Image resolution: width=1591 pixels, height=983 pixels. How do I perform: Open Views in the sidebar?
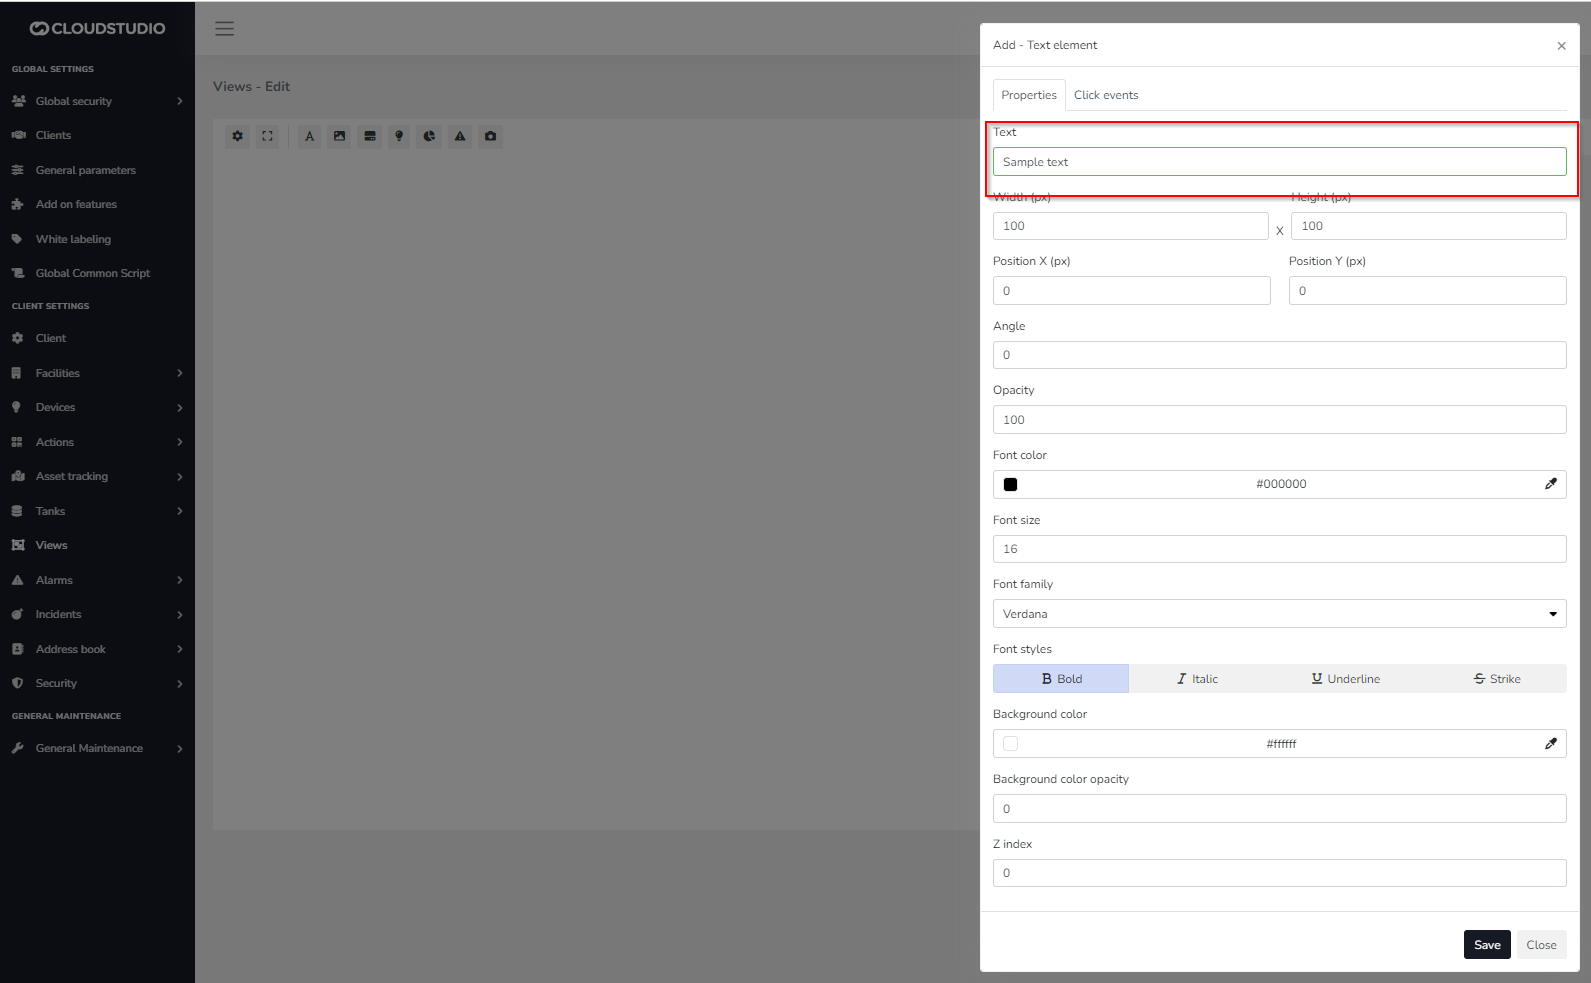click(x=52, y=546)
